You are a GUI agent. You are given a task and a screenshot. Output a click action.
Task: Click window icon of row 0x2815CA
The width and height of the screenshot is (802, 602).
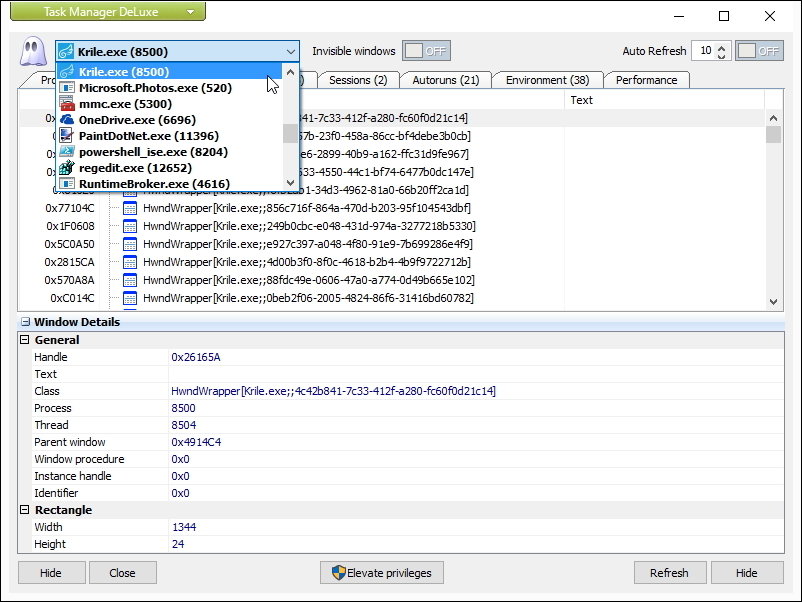pos(130,262)
